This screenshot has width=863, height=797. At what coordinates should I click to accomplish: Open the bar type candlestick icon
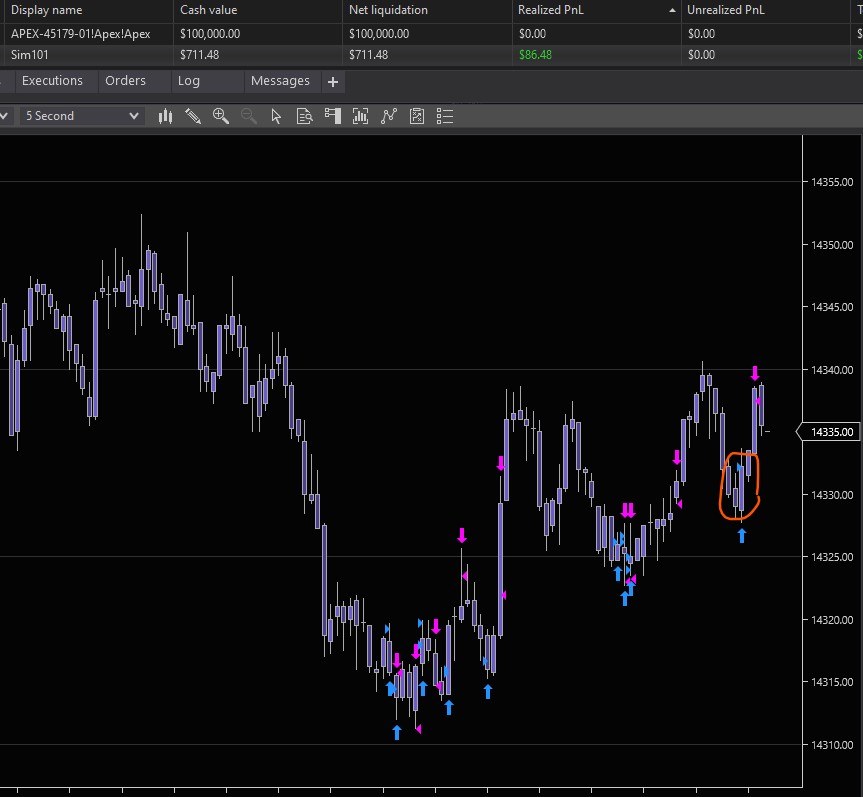click(166, 116)
